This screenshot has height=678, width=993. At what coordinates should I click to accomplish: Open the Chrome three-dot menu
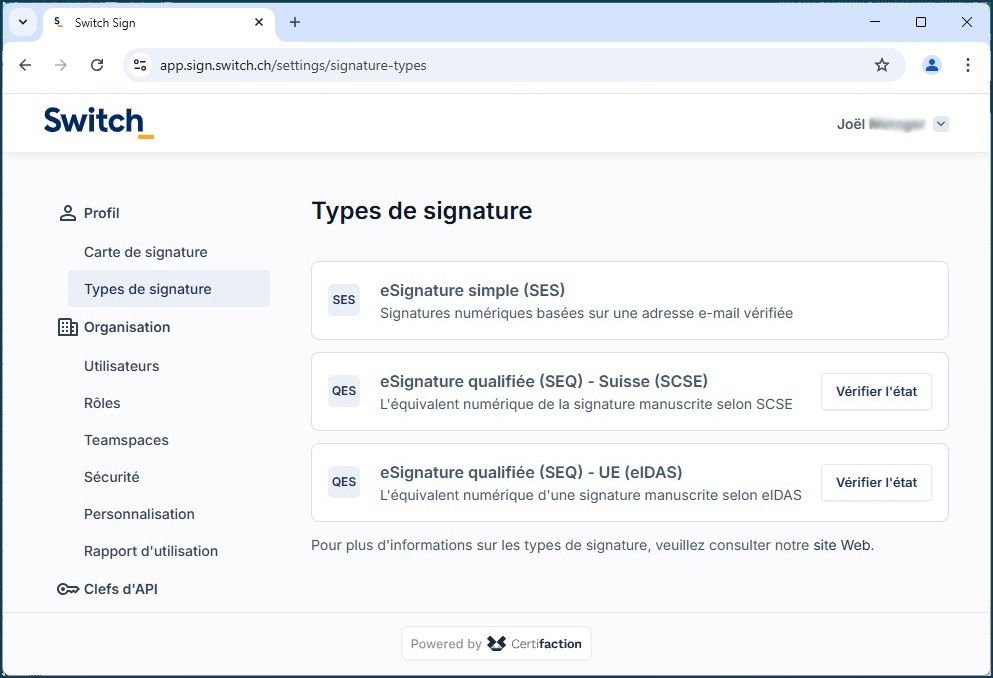pos(967,64)
